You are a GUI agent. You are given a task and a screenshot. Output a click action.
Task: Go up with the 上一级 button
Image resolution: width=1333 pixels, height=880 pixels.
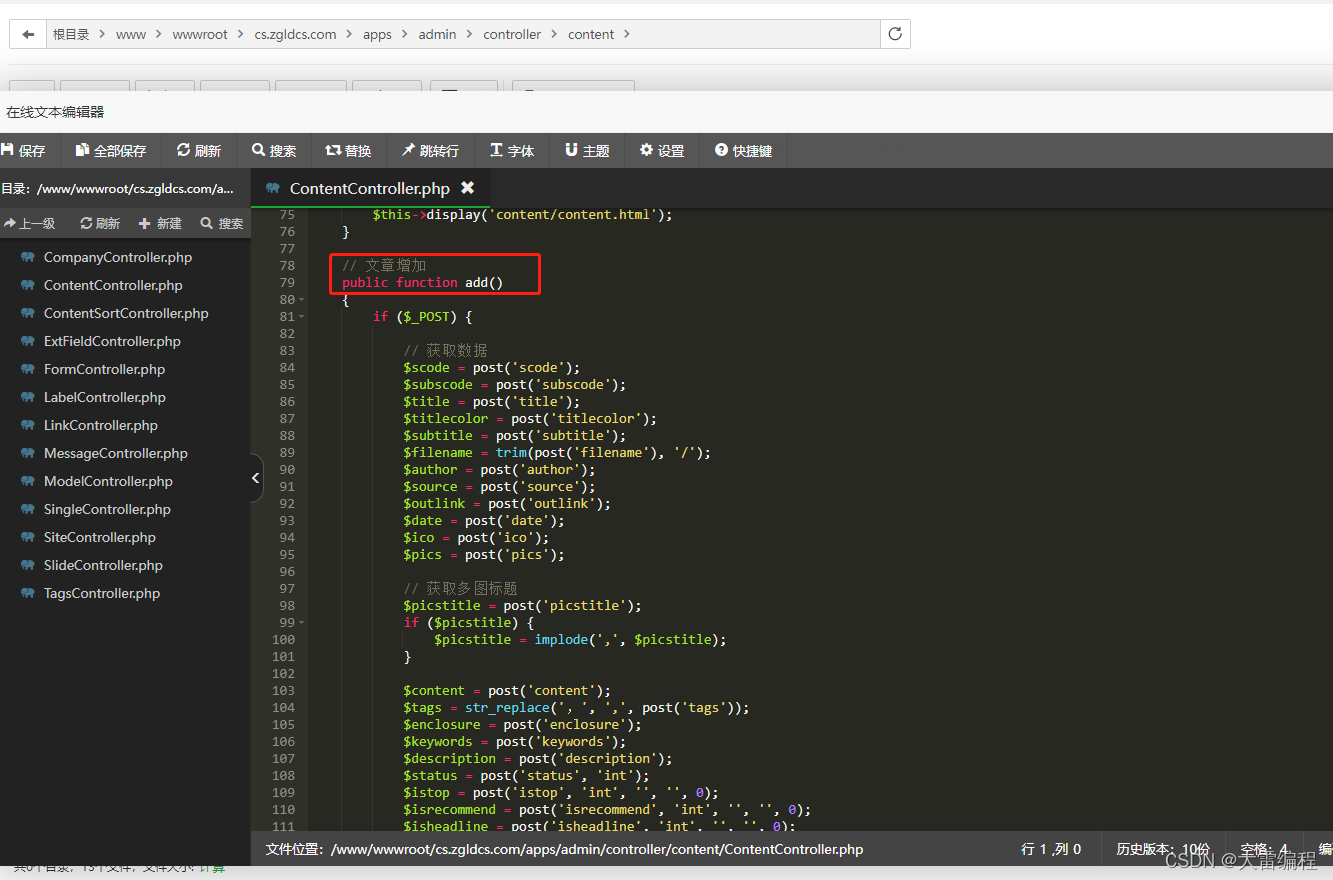click(29, 223)
